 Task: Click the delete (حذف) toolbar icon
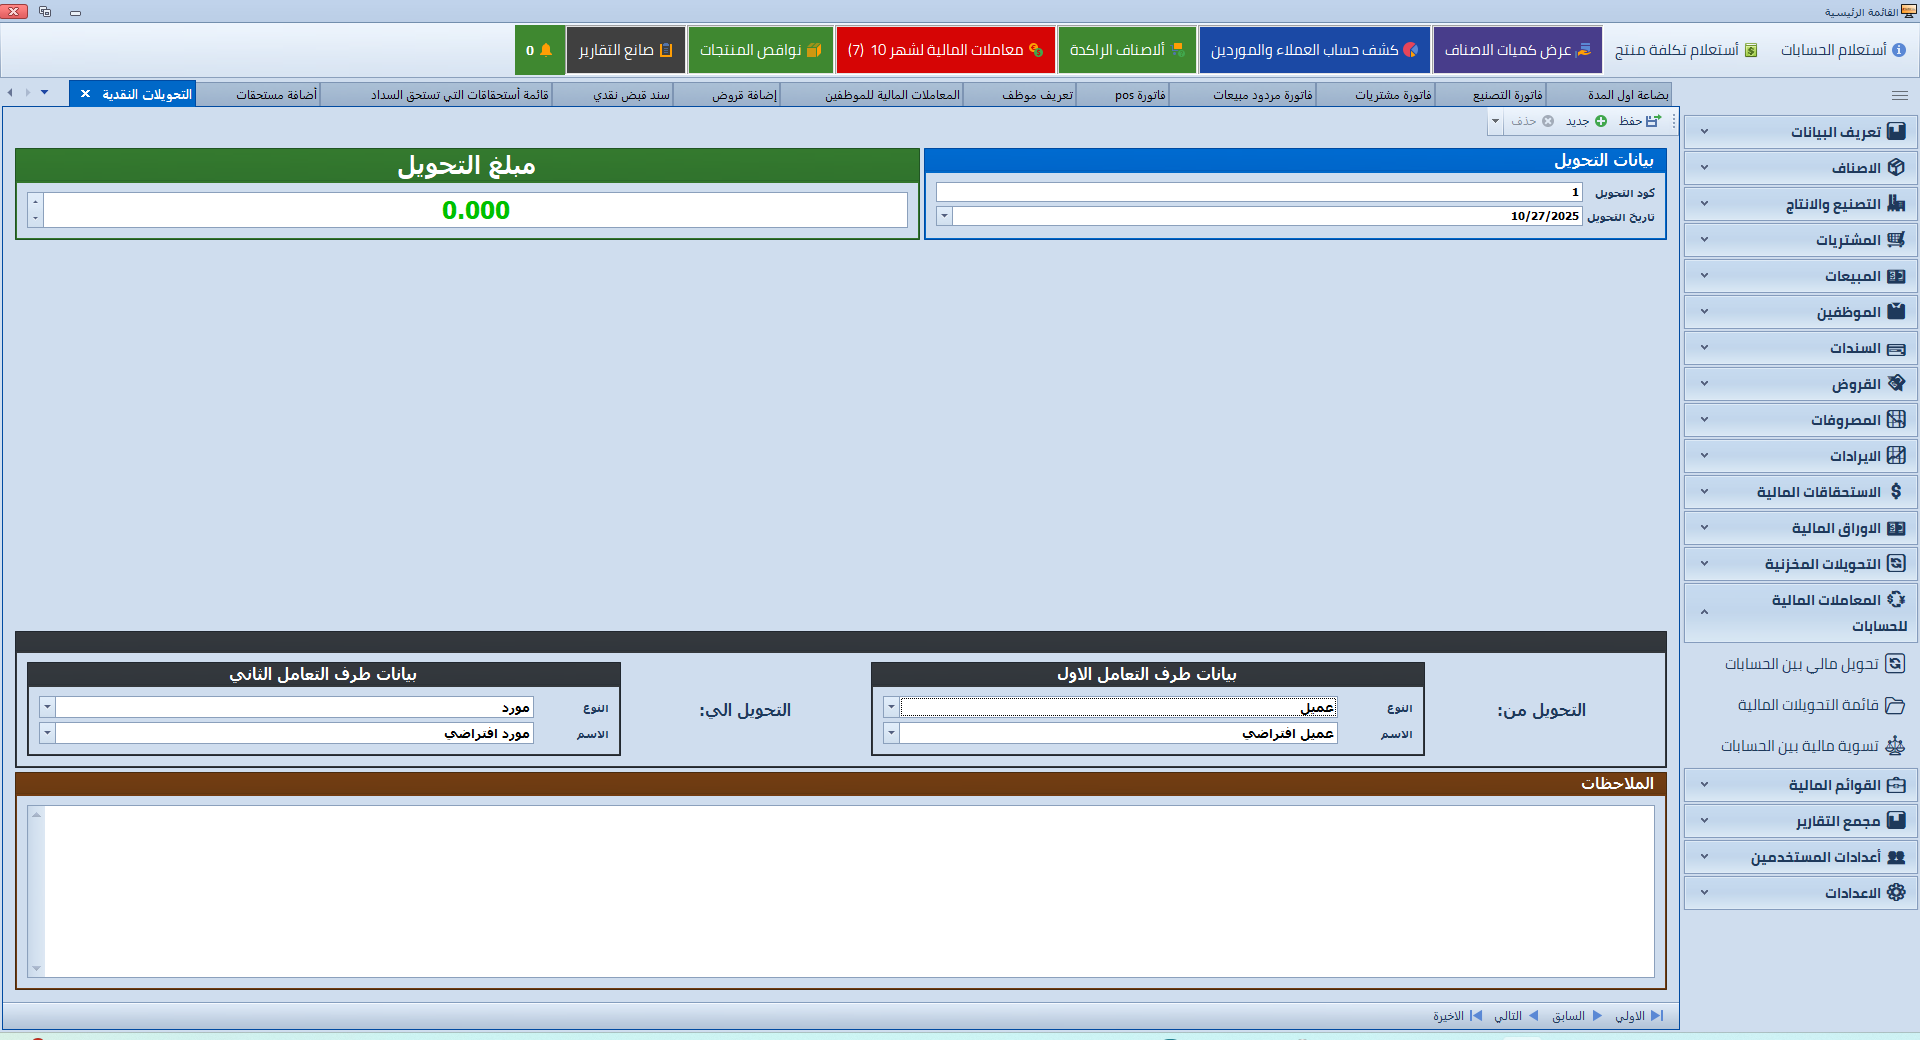pos(1548,121)
